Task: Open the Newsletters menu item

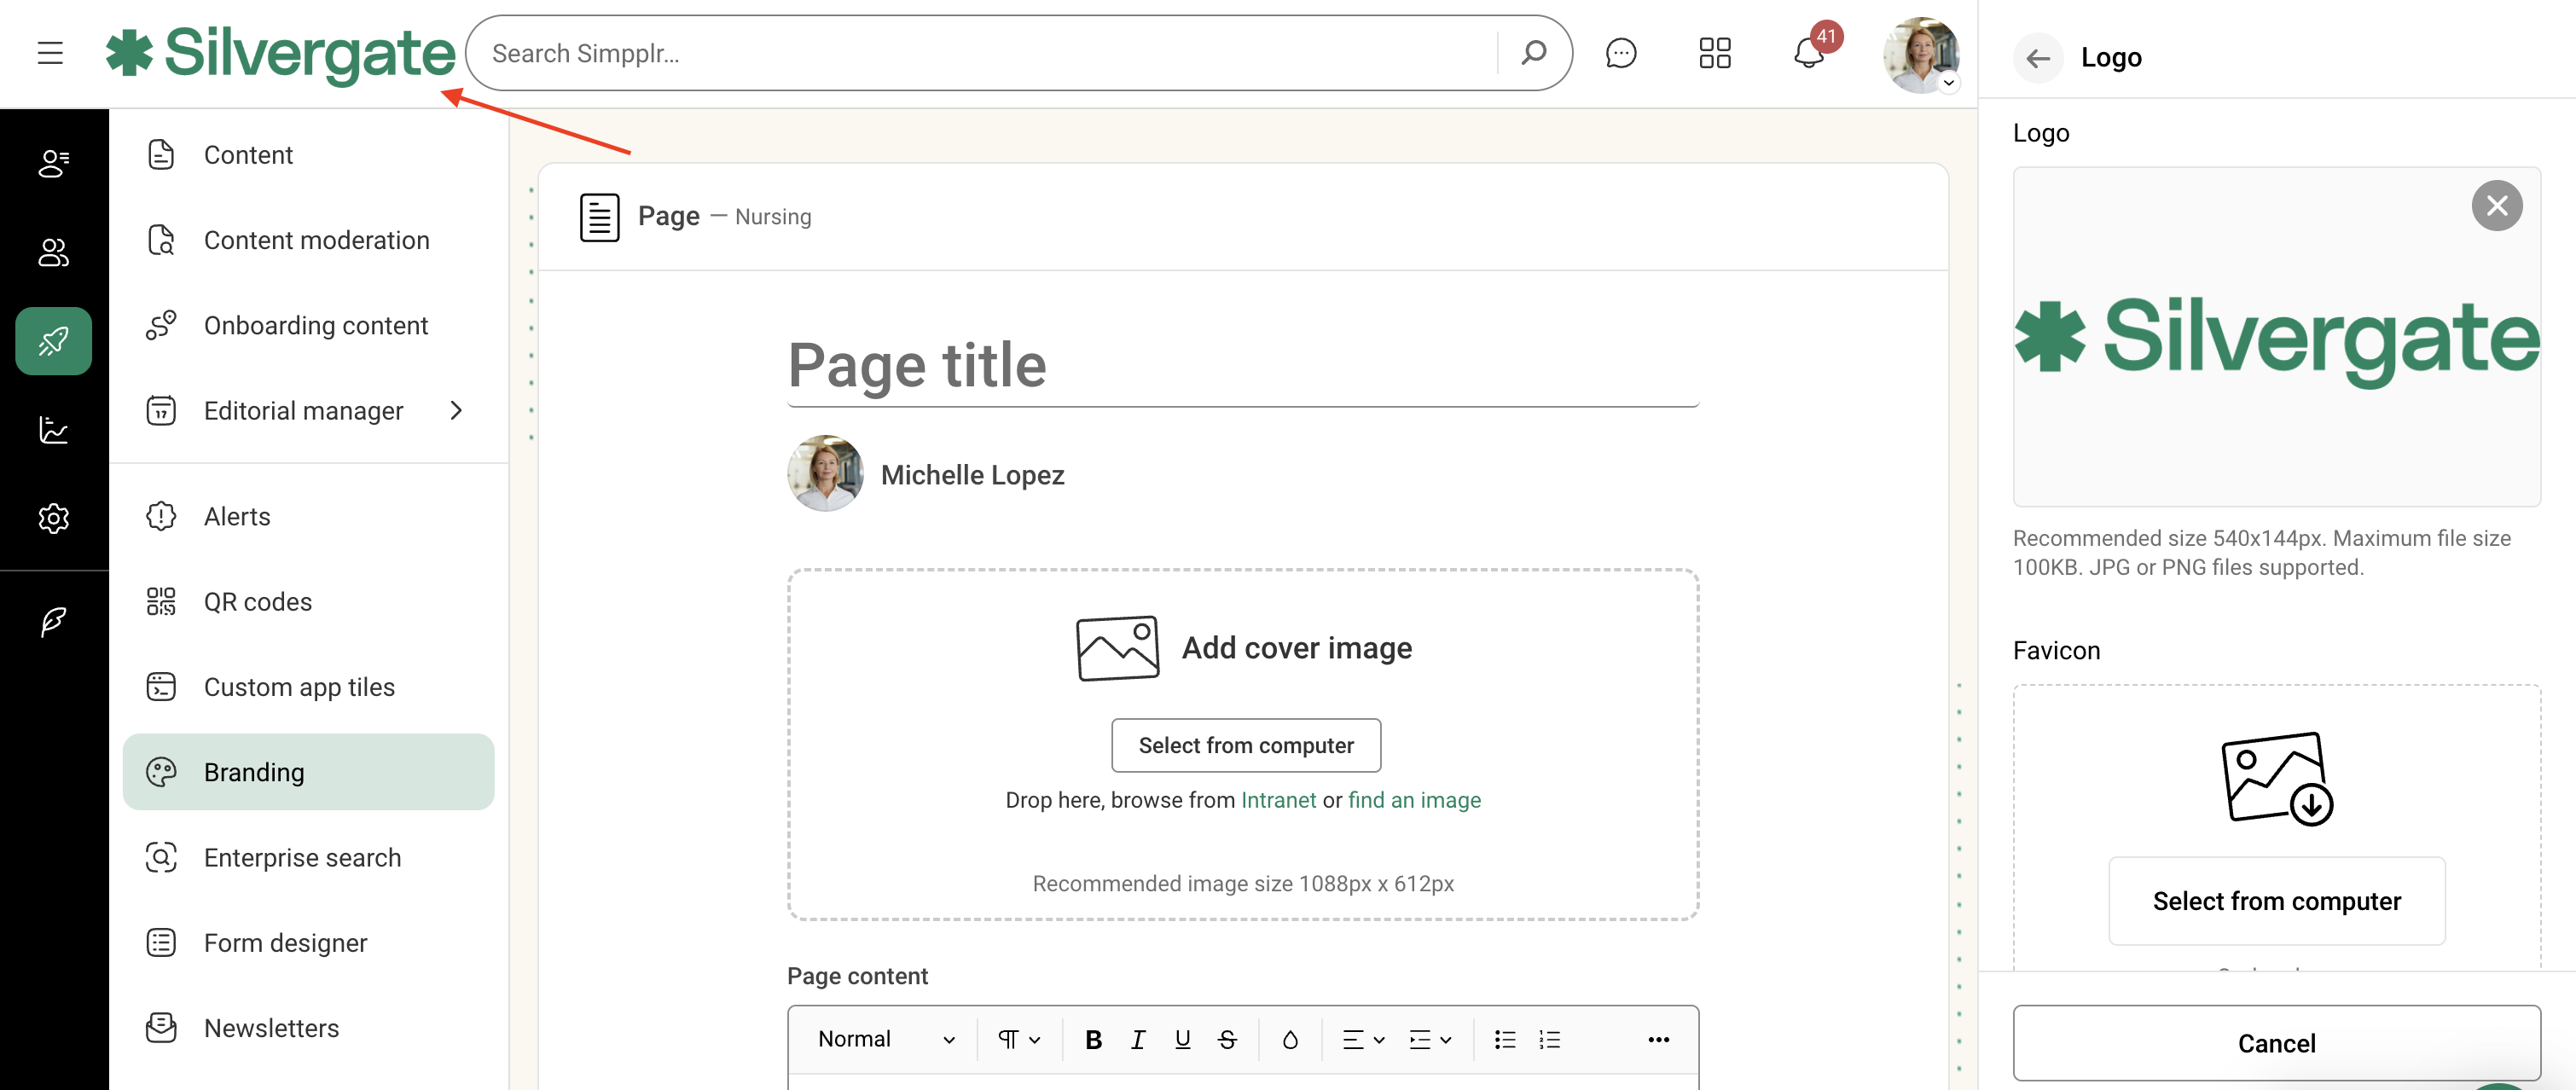Action: click(x=271, y=1028)
